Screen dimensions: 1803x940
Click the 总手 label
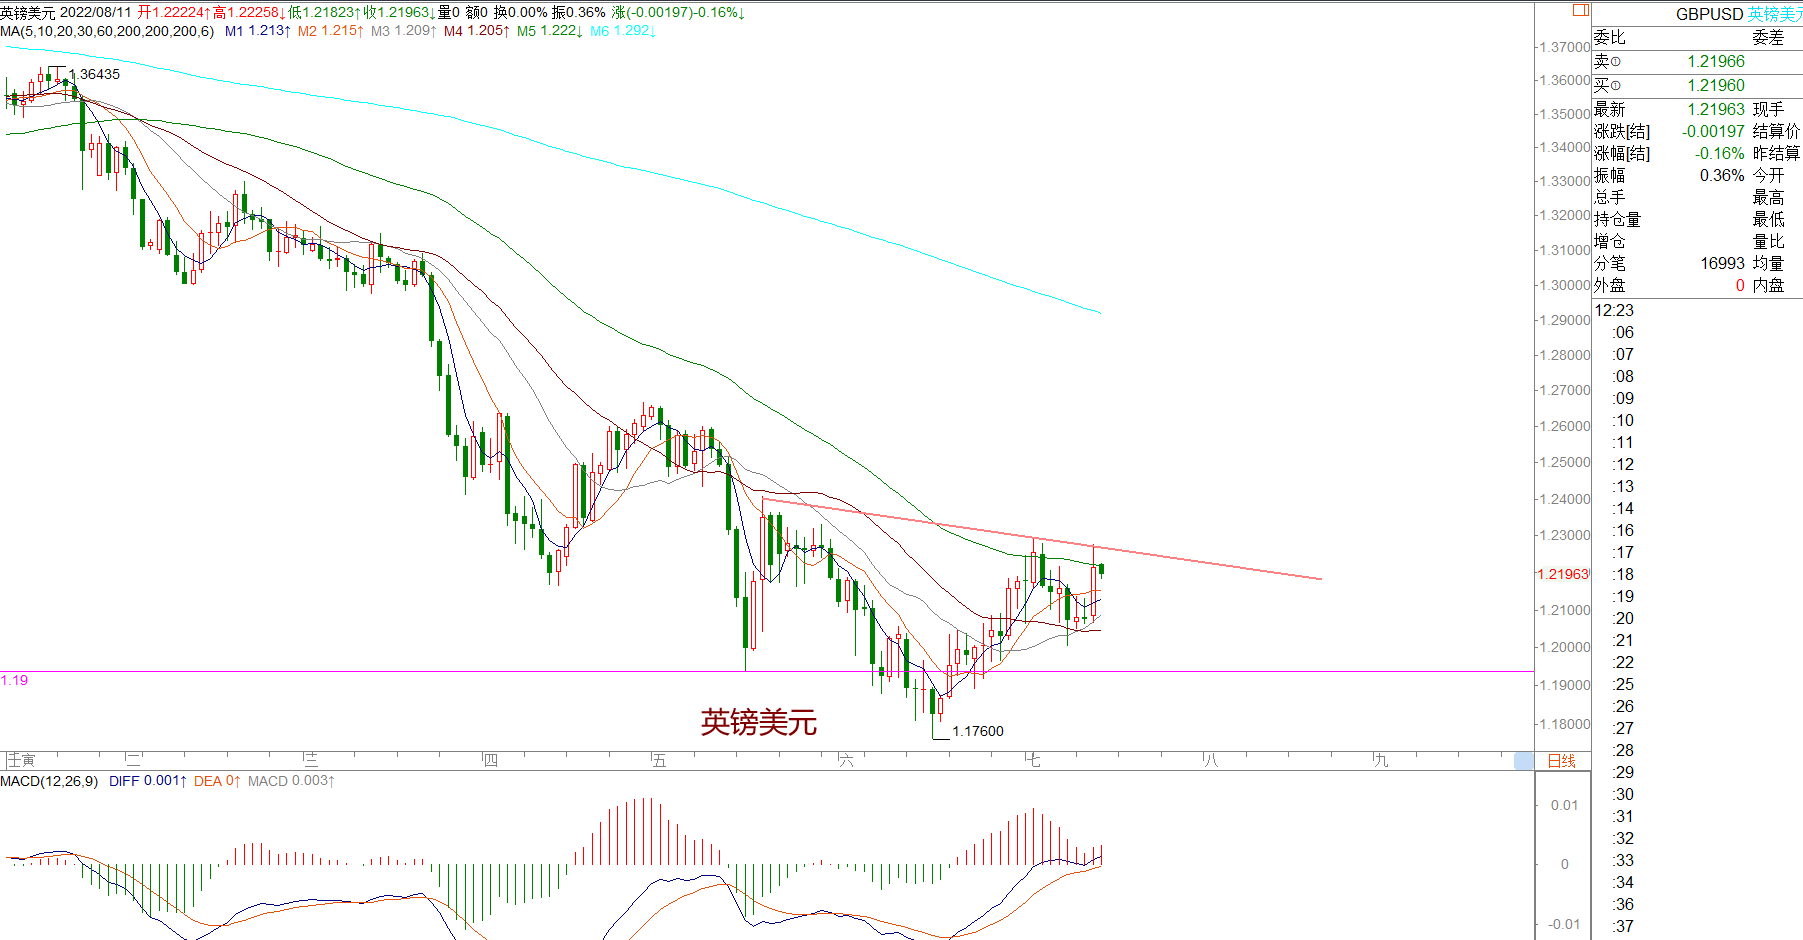pyautogui.click(x=1609, y=197)
